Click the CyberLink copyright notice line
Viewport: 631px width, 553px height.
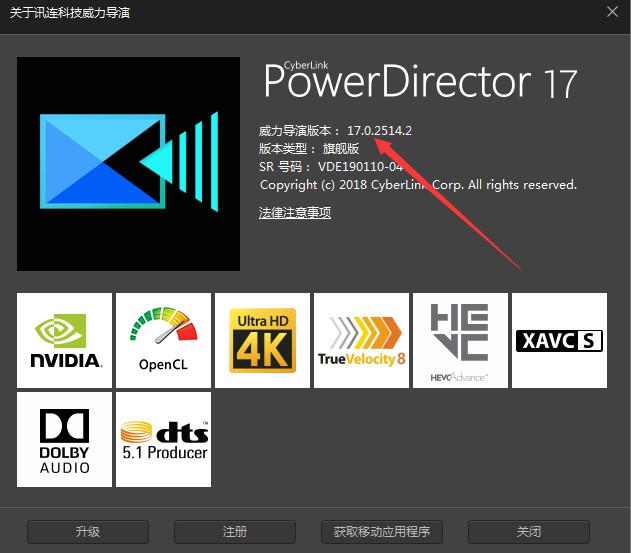coord(417,185)
